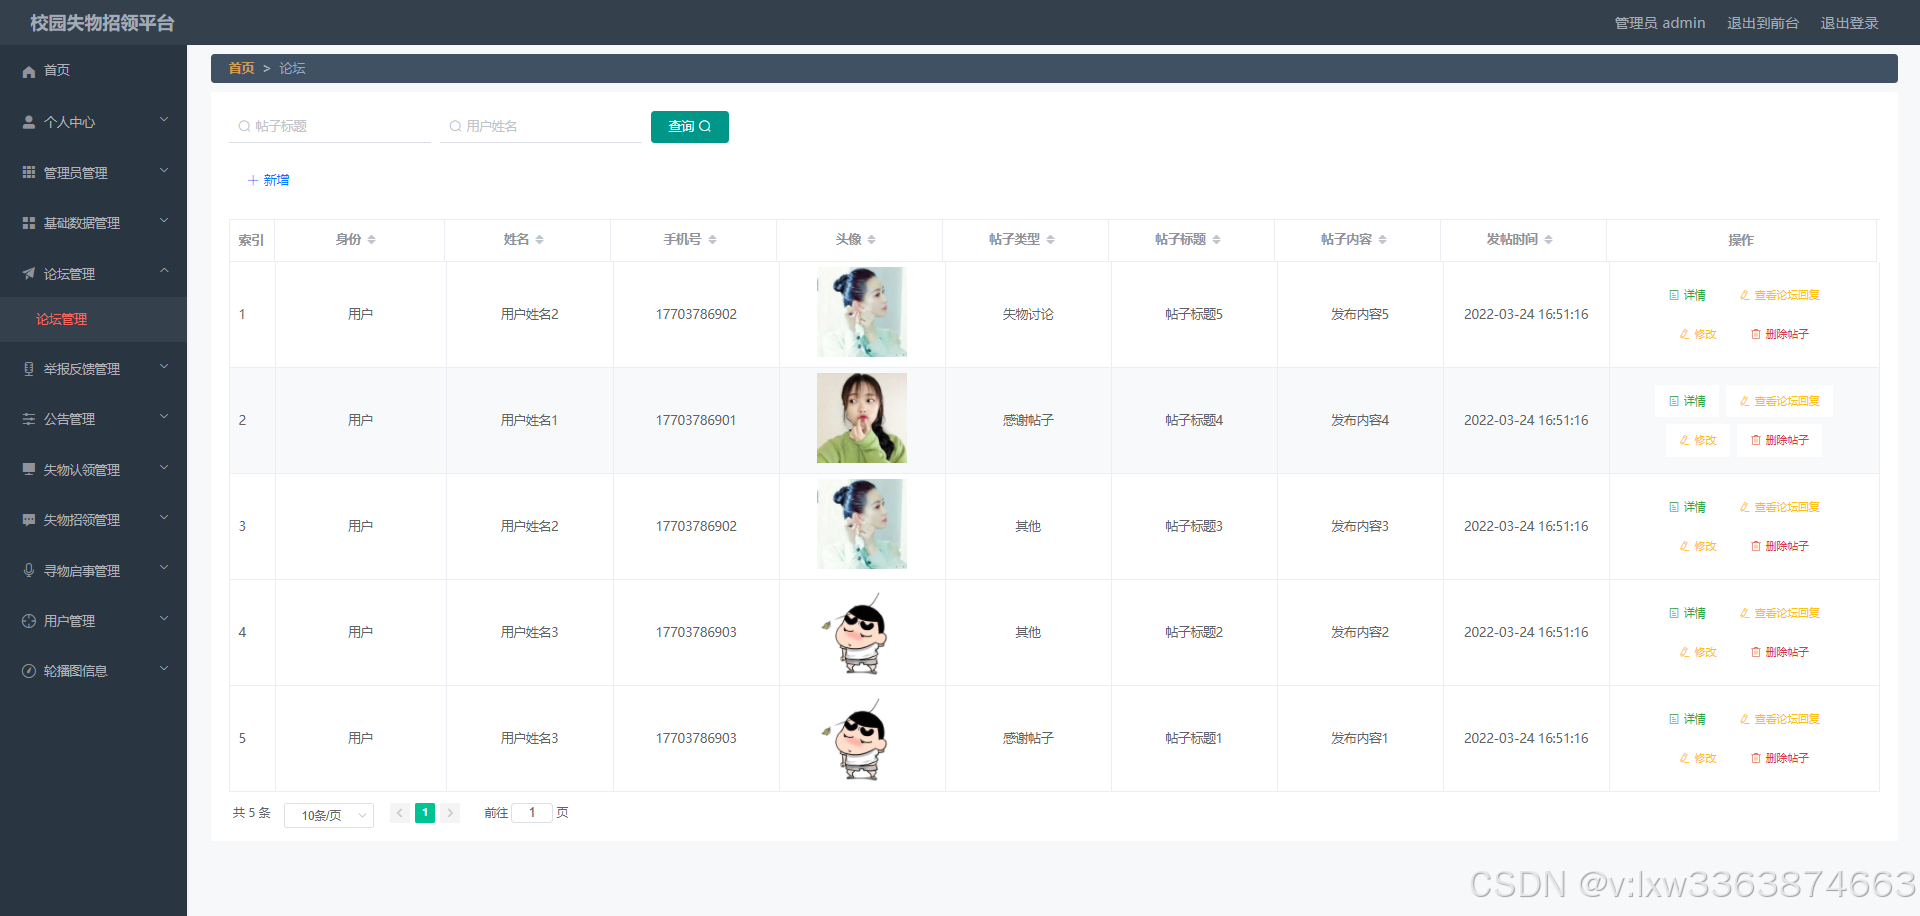Screen dimensions: 1920x916
Task: Click 首页 in the breadcrumb
Action: click(x=241, y=68)
